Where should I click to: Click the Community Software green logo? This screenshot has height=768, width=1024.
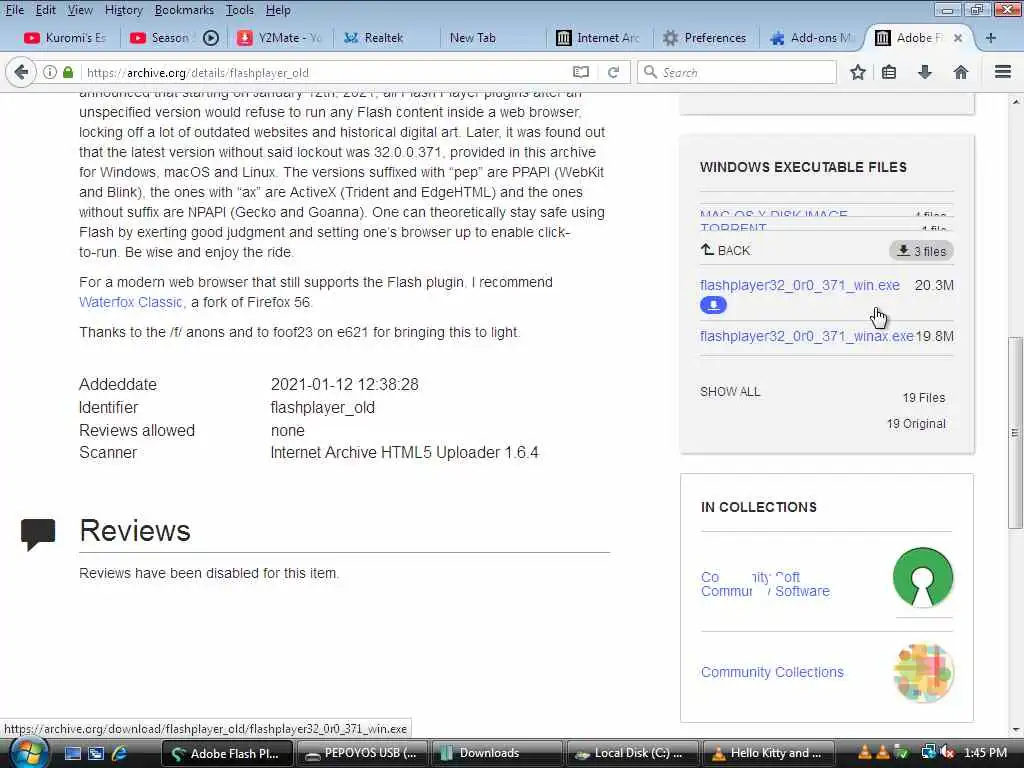[923, 578]
